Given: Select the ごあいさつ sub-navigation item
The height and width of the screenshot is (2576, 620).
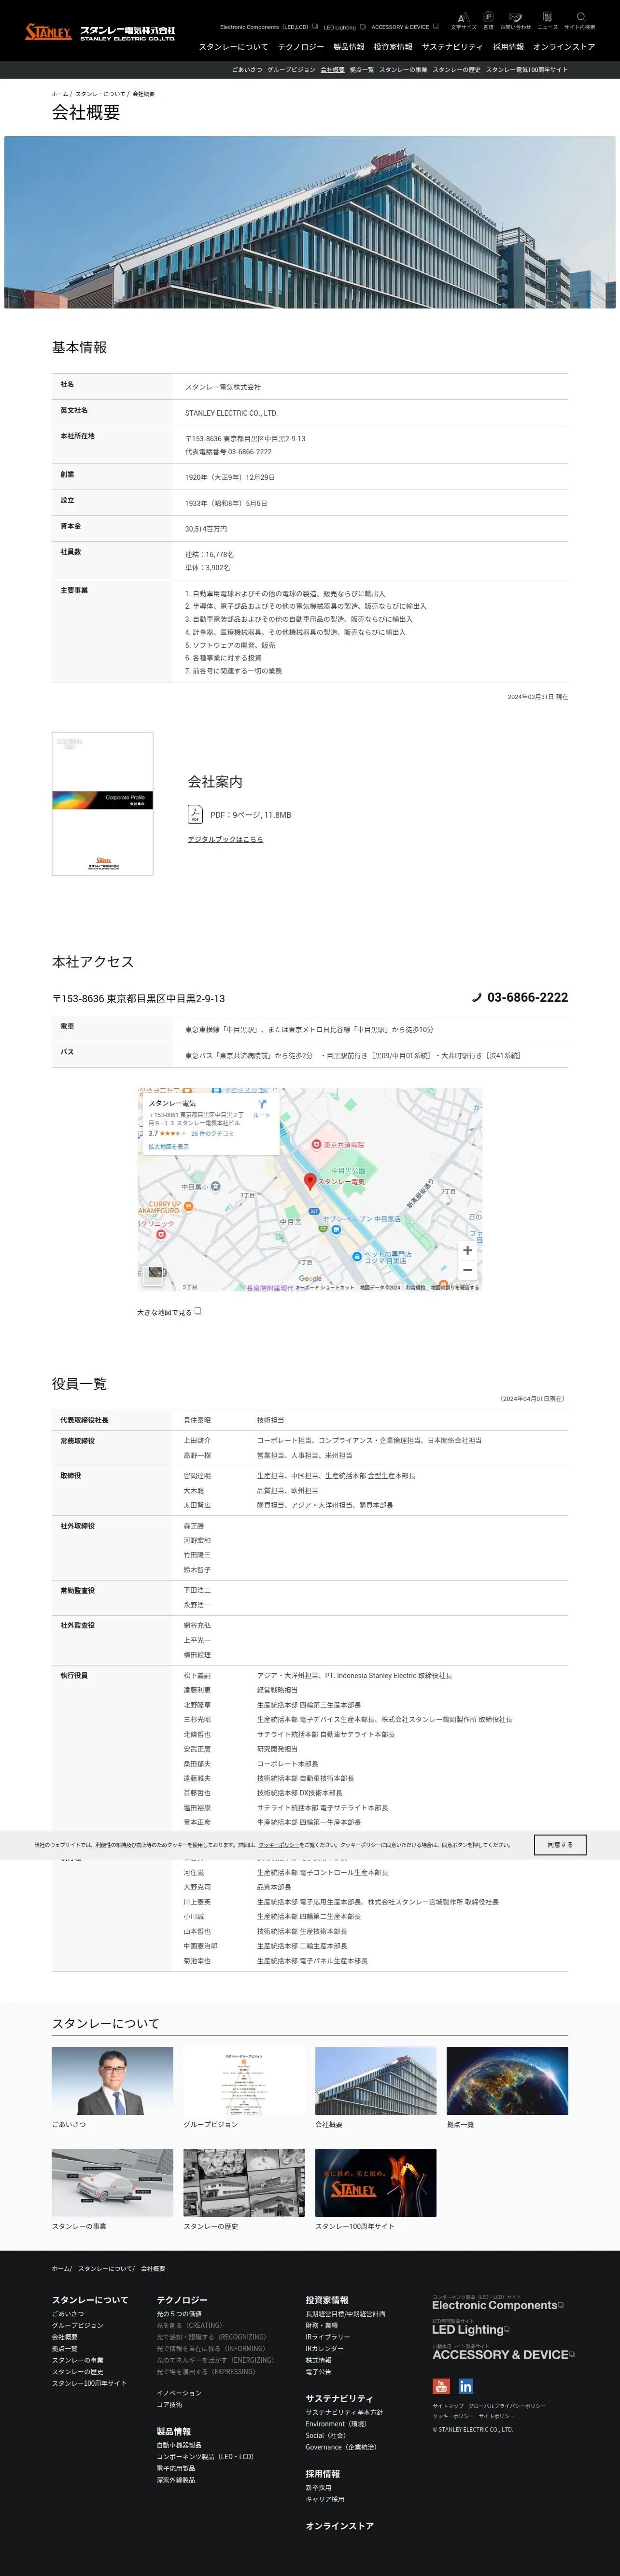Looking at the screenshot, I should click(x=247, y=70).
